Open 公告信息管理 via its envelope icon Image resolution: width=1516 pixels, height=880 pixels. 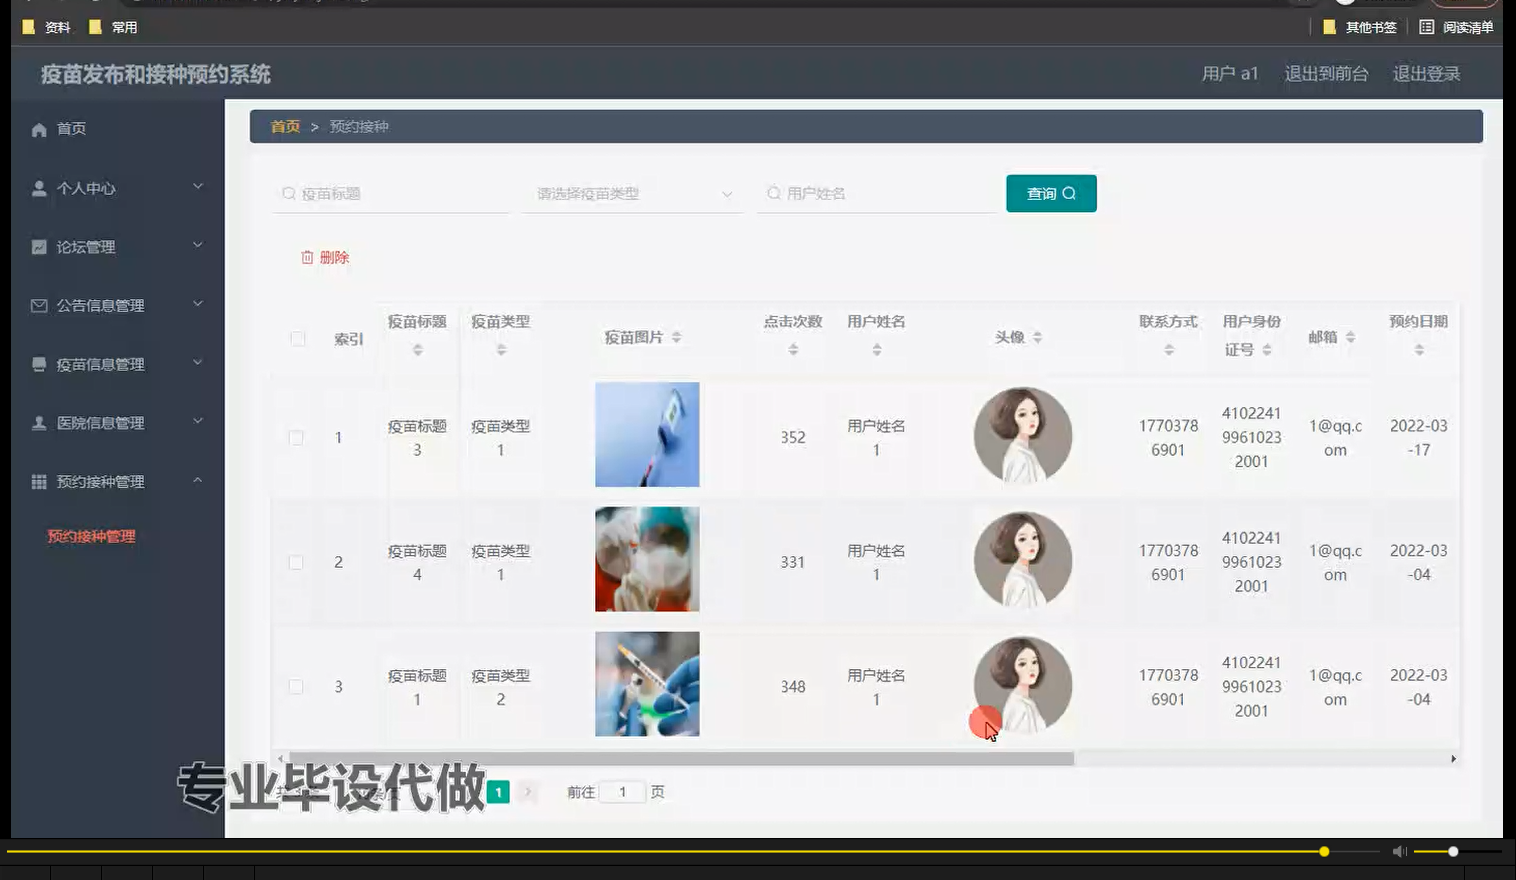pyautogui.click(x=38, y=305)
